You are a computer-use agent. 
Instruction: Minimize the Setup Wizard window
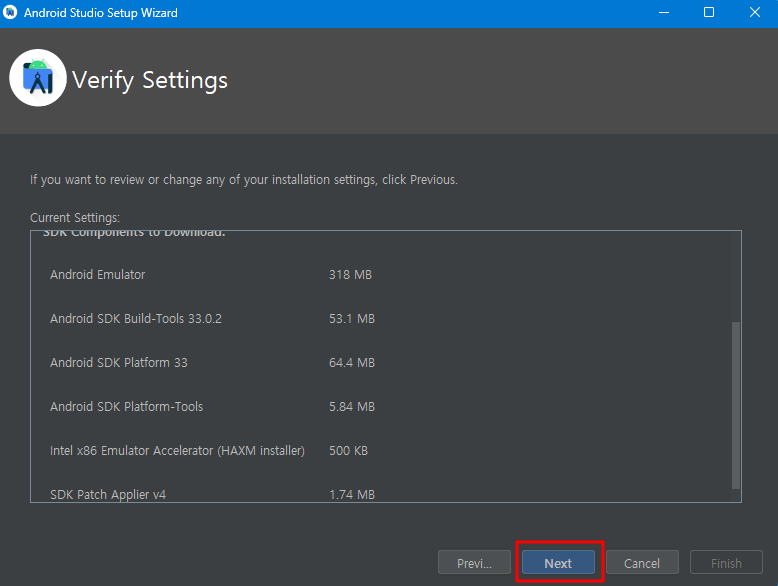[664, 12]
